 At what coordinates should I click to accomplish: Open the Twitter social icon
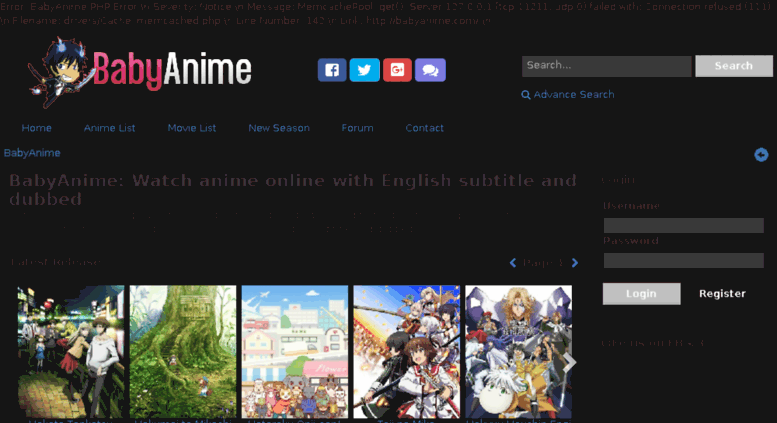coord(365,70)
